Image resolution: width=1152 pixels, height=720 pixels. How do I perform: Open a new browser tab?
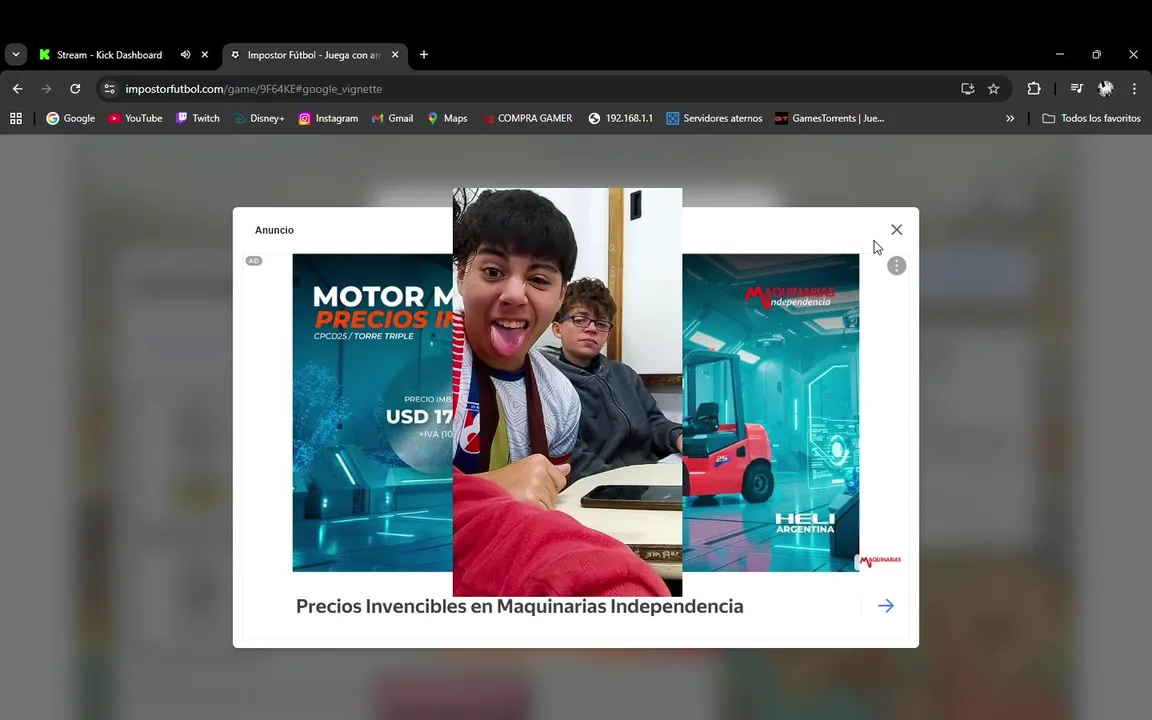(x=424, y=54)
